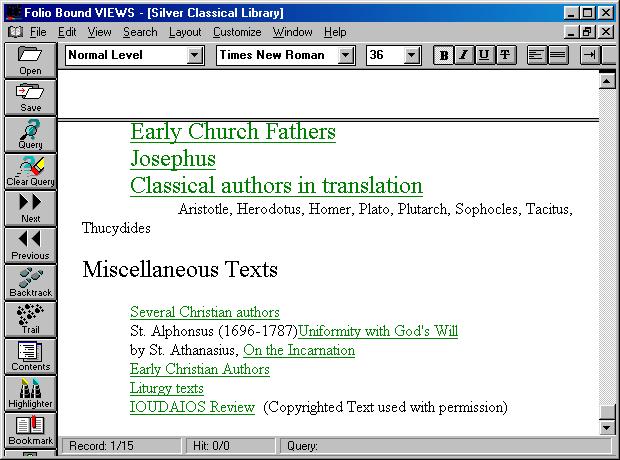This screenshot has height=460, width=620.
Task: Click the text "Thucydides"
Action: pyautogui.click(x=116, y=228)
